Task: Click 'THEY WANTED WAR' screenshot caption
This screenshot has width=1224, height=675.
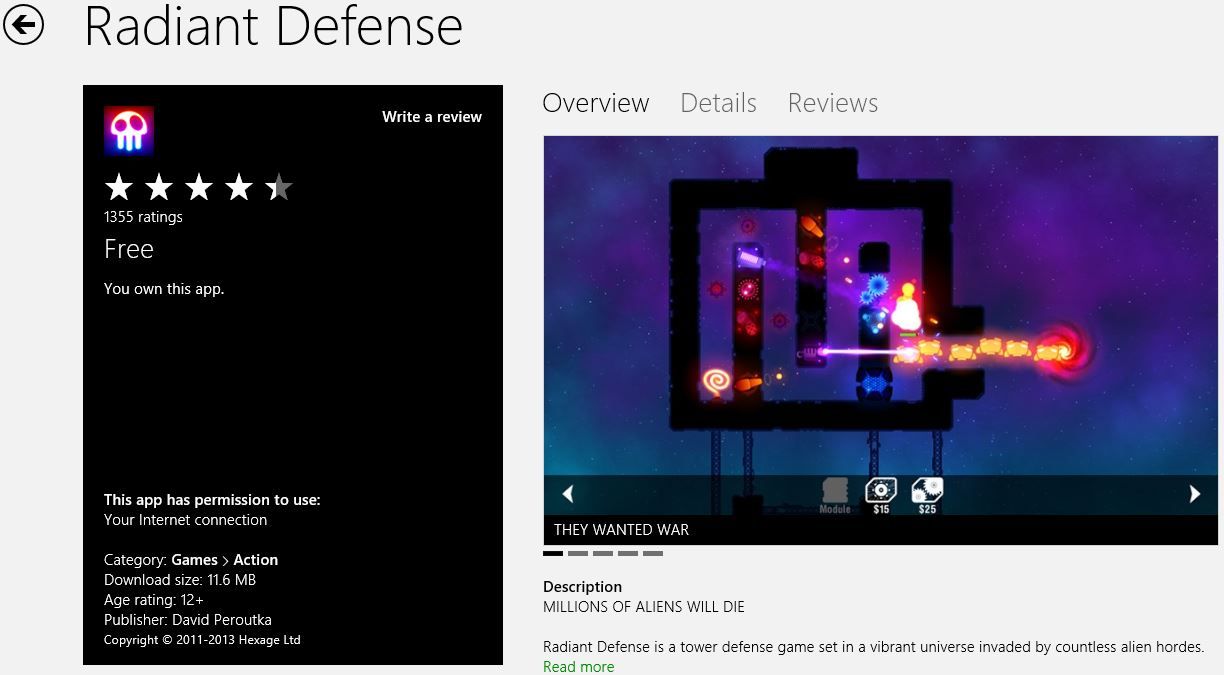Action: pyautogui.click(x=621, y=530)
